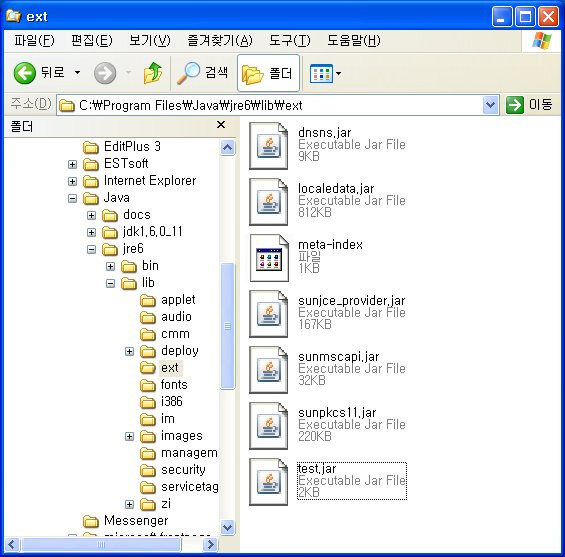Image resolution: width=565 pixels, height=557 pixels.
Task: Click the sunmscapi.jar file name
Action: (338, 357)
